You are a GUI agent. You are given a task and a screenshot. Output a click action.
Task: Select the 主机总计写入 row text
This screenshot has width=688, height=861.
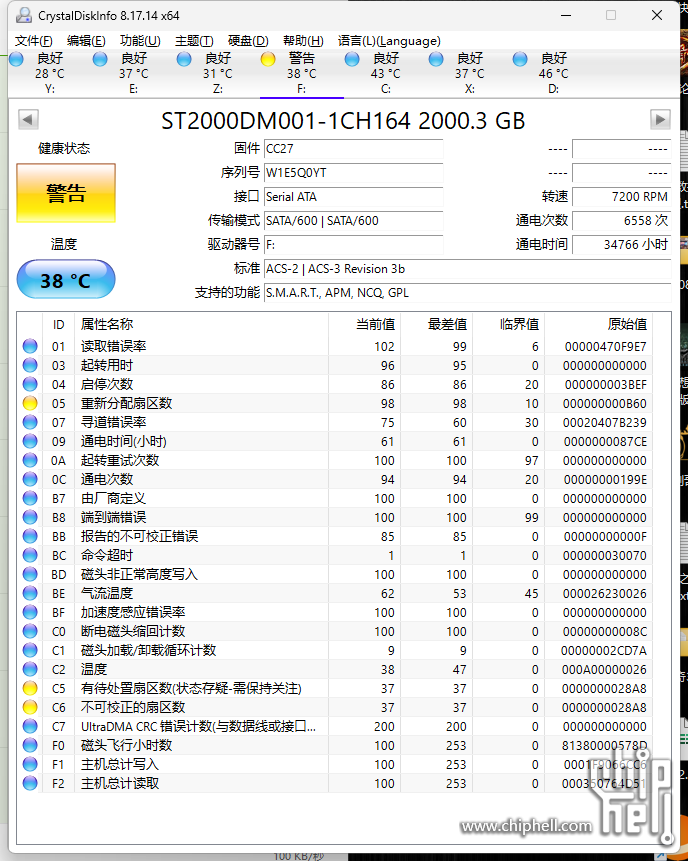point(120,764)
